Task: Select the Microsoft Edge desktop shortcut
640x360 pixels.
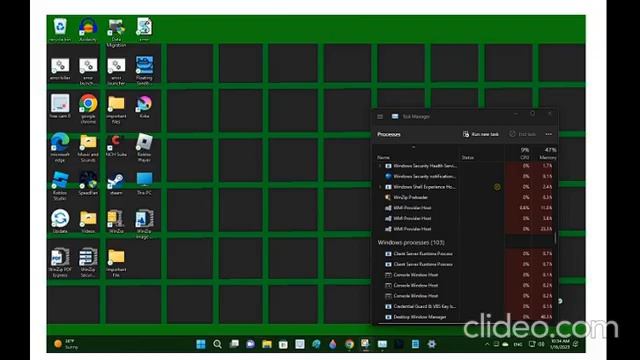Action: pyautogui.click(x=60, y=147)
